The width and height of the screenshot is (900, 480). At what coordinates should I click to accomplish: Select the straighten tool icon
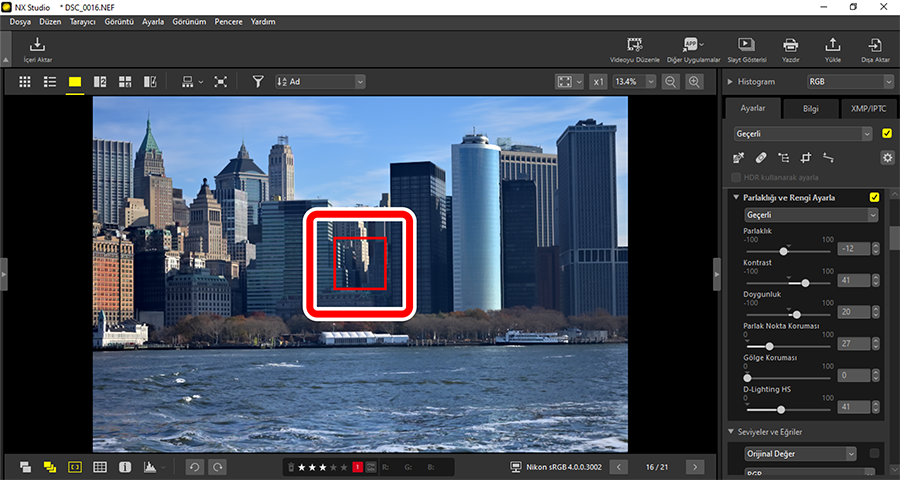[x=828, y=157]
